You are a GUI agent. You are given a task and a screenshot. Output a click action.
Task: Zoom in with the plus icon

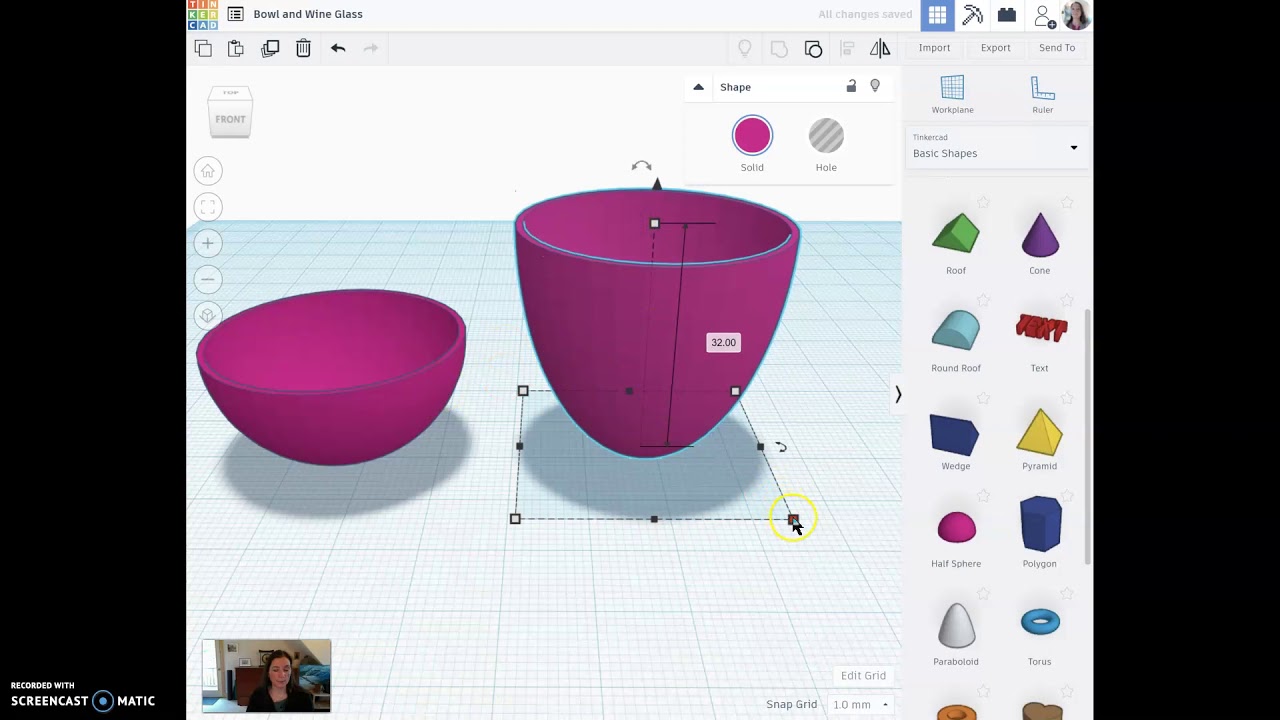point(208,243)
